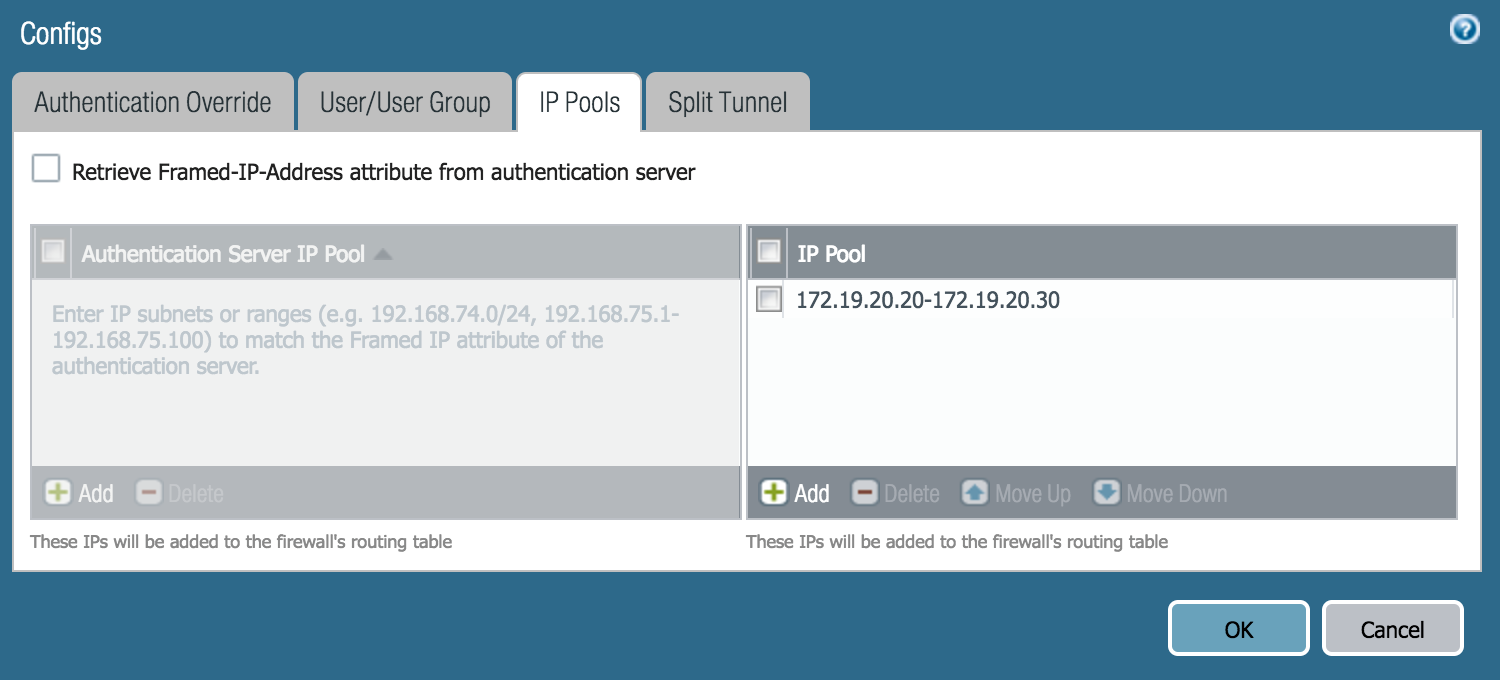This screenshot has width=1500, height=680.
Task: Toggle Authentication Server IP Pool header checkbox
Action: point(53,252)
